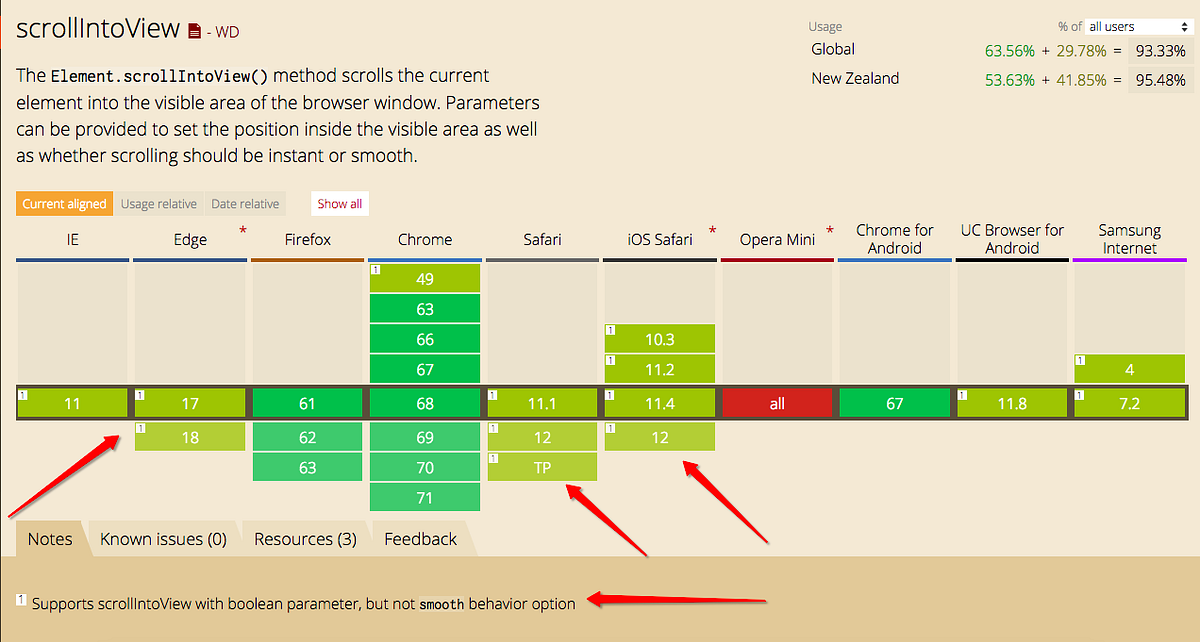
Task: Click the footnote marker on iOS Safari 10.3
Action: 610,328
